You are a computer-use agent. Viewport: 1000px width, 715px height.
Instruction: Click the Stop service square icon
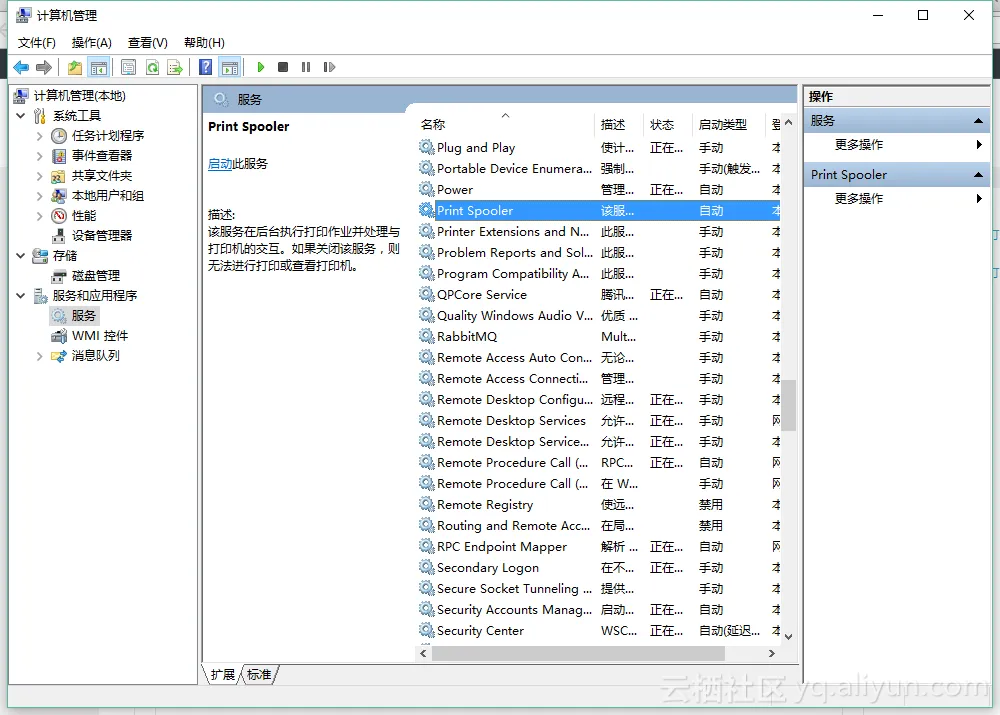pos(283,67)
